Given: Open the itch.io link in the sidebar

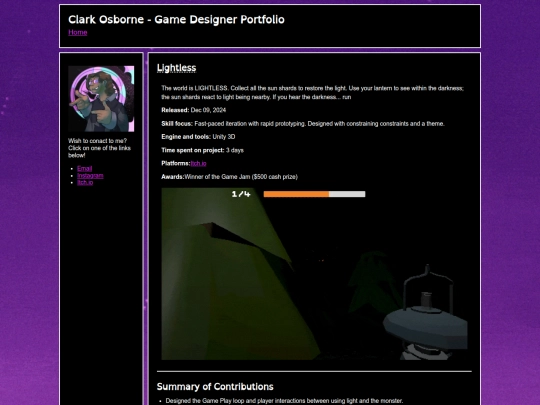Looking at the screenshot, I should (x=85, y=183).
